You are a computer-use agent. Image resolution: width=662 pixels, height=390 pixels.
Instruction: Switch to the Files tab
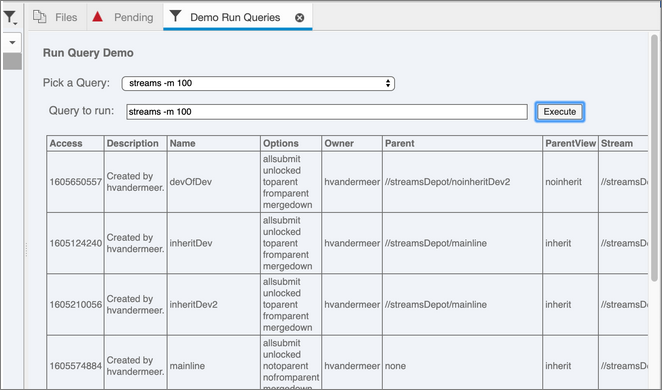pyautogui.click(x=57, y=17)
